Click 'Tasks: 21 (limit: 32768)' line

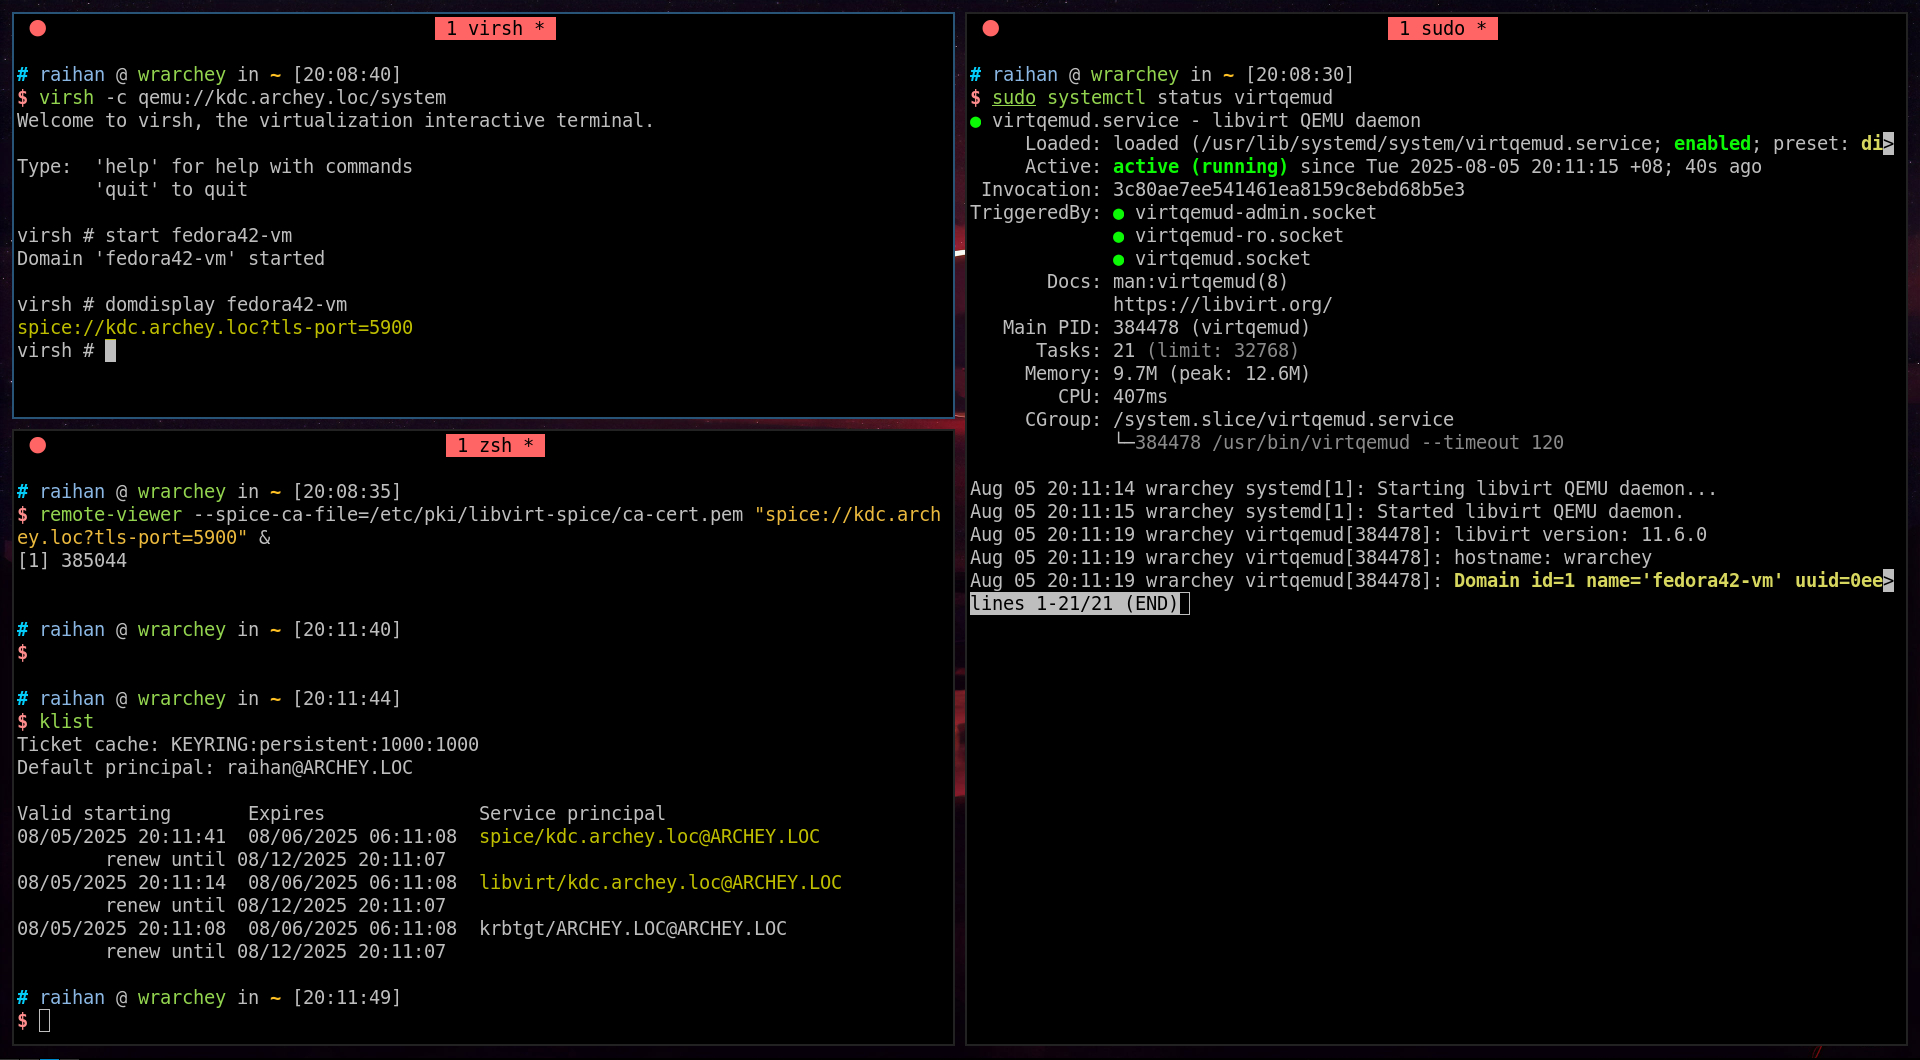pyautogui.click(x=1167, y=351)
